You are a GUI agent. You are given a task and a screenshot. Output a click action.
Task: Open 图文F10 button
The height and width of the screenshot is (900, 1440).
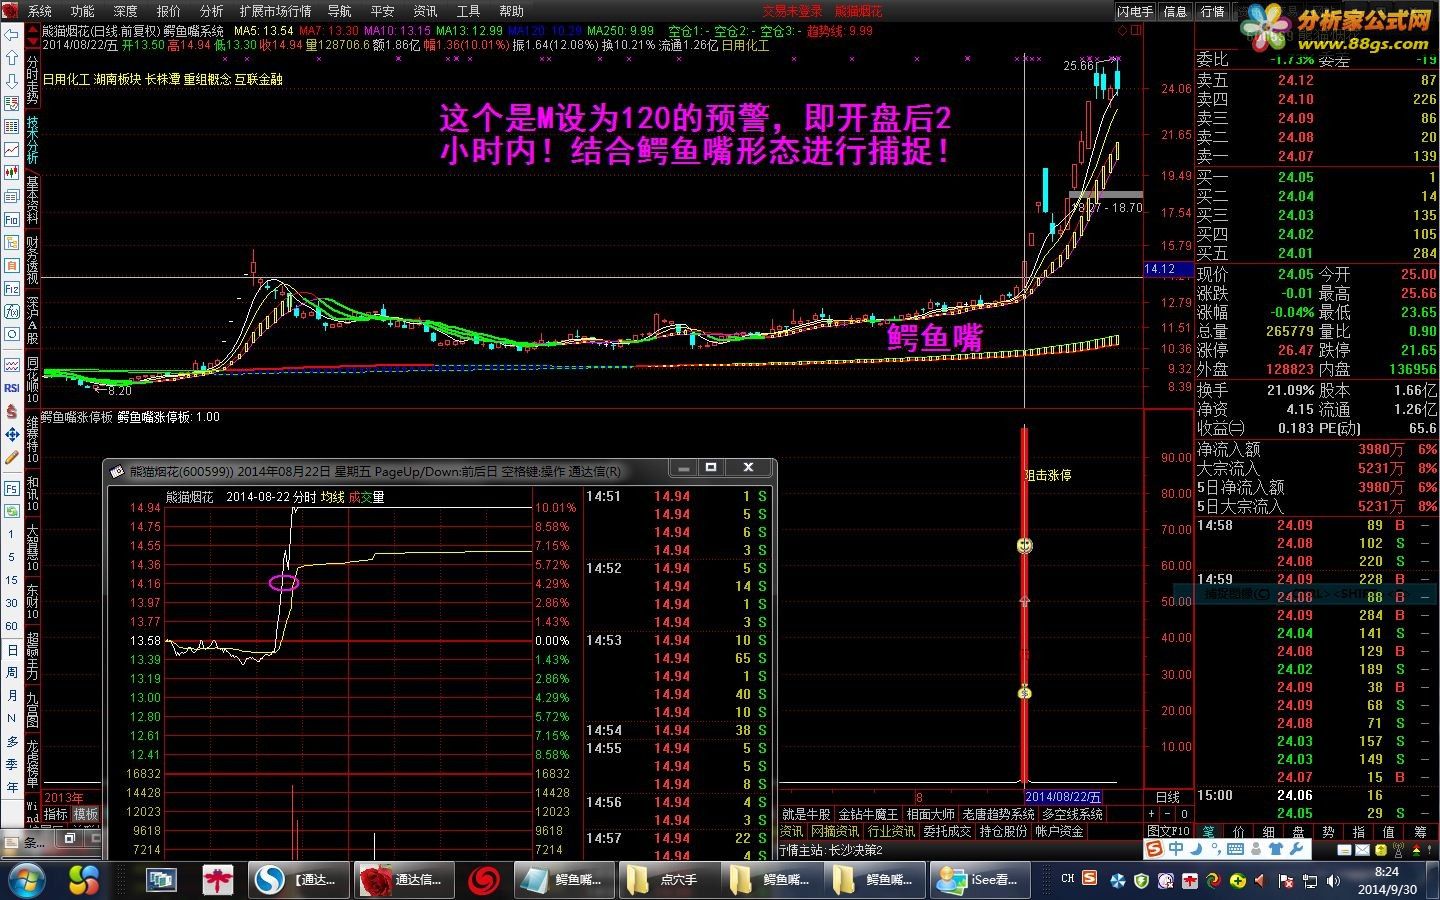pyautogui.click(x=1169, y=831)
